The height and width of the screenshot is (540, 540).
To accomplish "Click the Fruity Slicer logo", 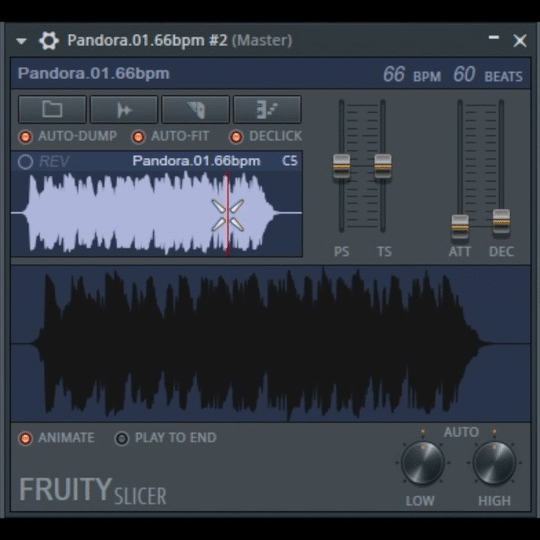I will [x=93, y=490].
